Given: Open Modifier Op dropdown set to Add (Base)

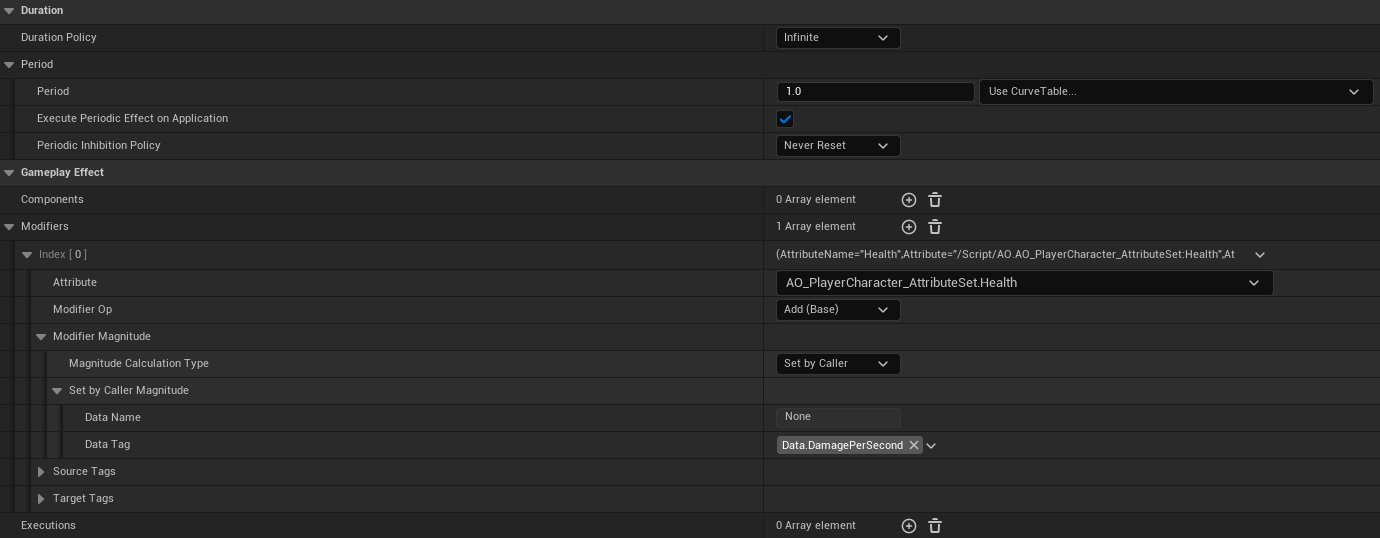Looking at the screenshot, I should 838,310.
